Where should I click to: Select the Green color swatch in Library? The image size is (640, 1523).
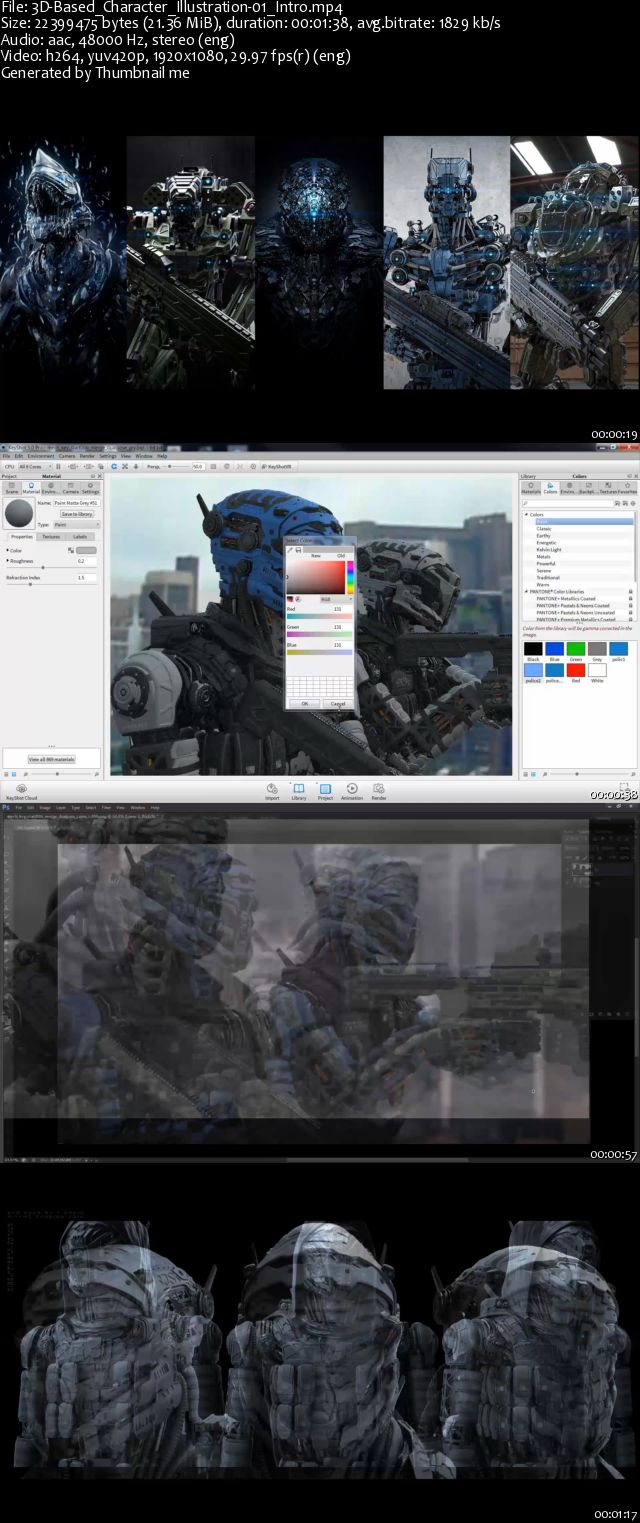point(576,649)
